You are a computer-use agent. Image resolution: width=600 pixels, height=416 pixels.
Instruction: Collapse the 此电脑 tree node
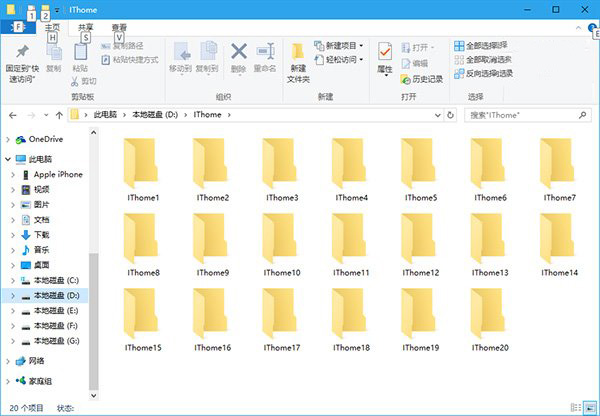(8, 159)
